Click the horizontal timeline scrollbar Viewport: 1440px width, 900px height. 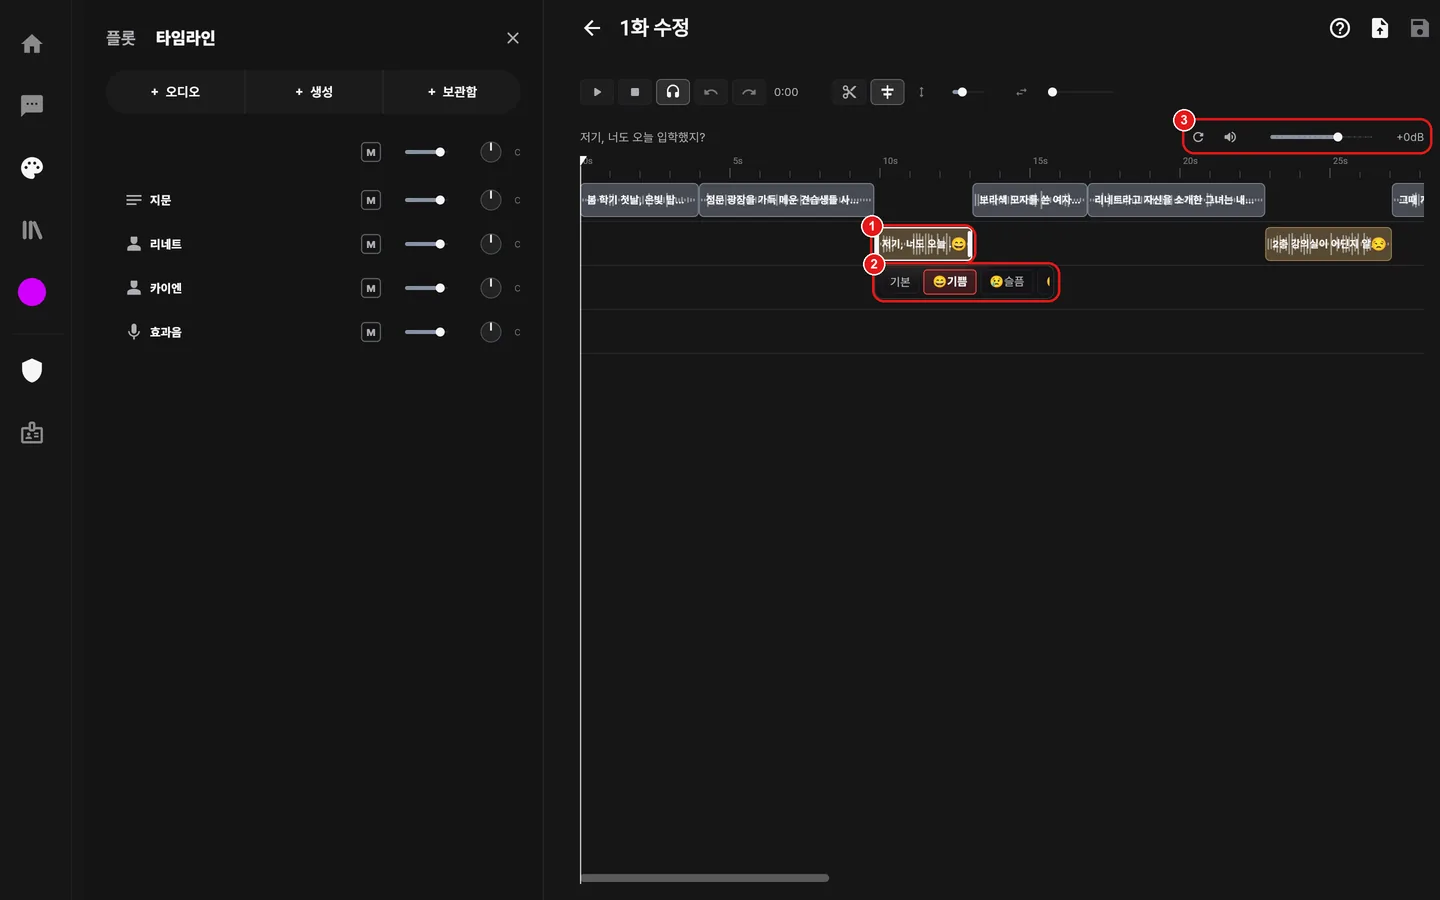[705, 878]
